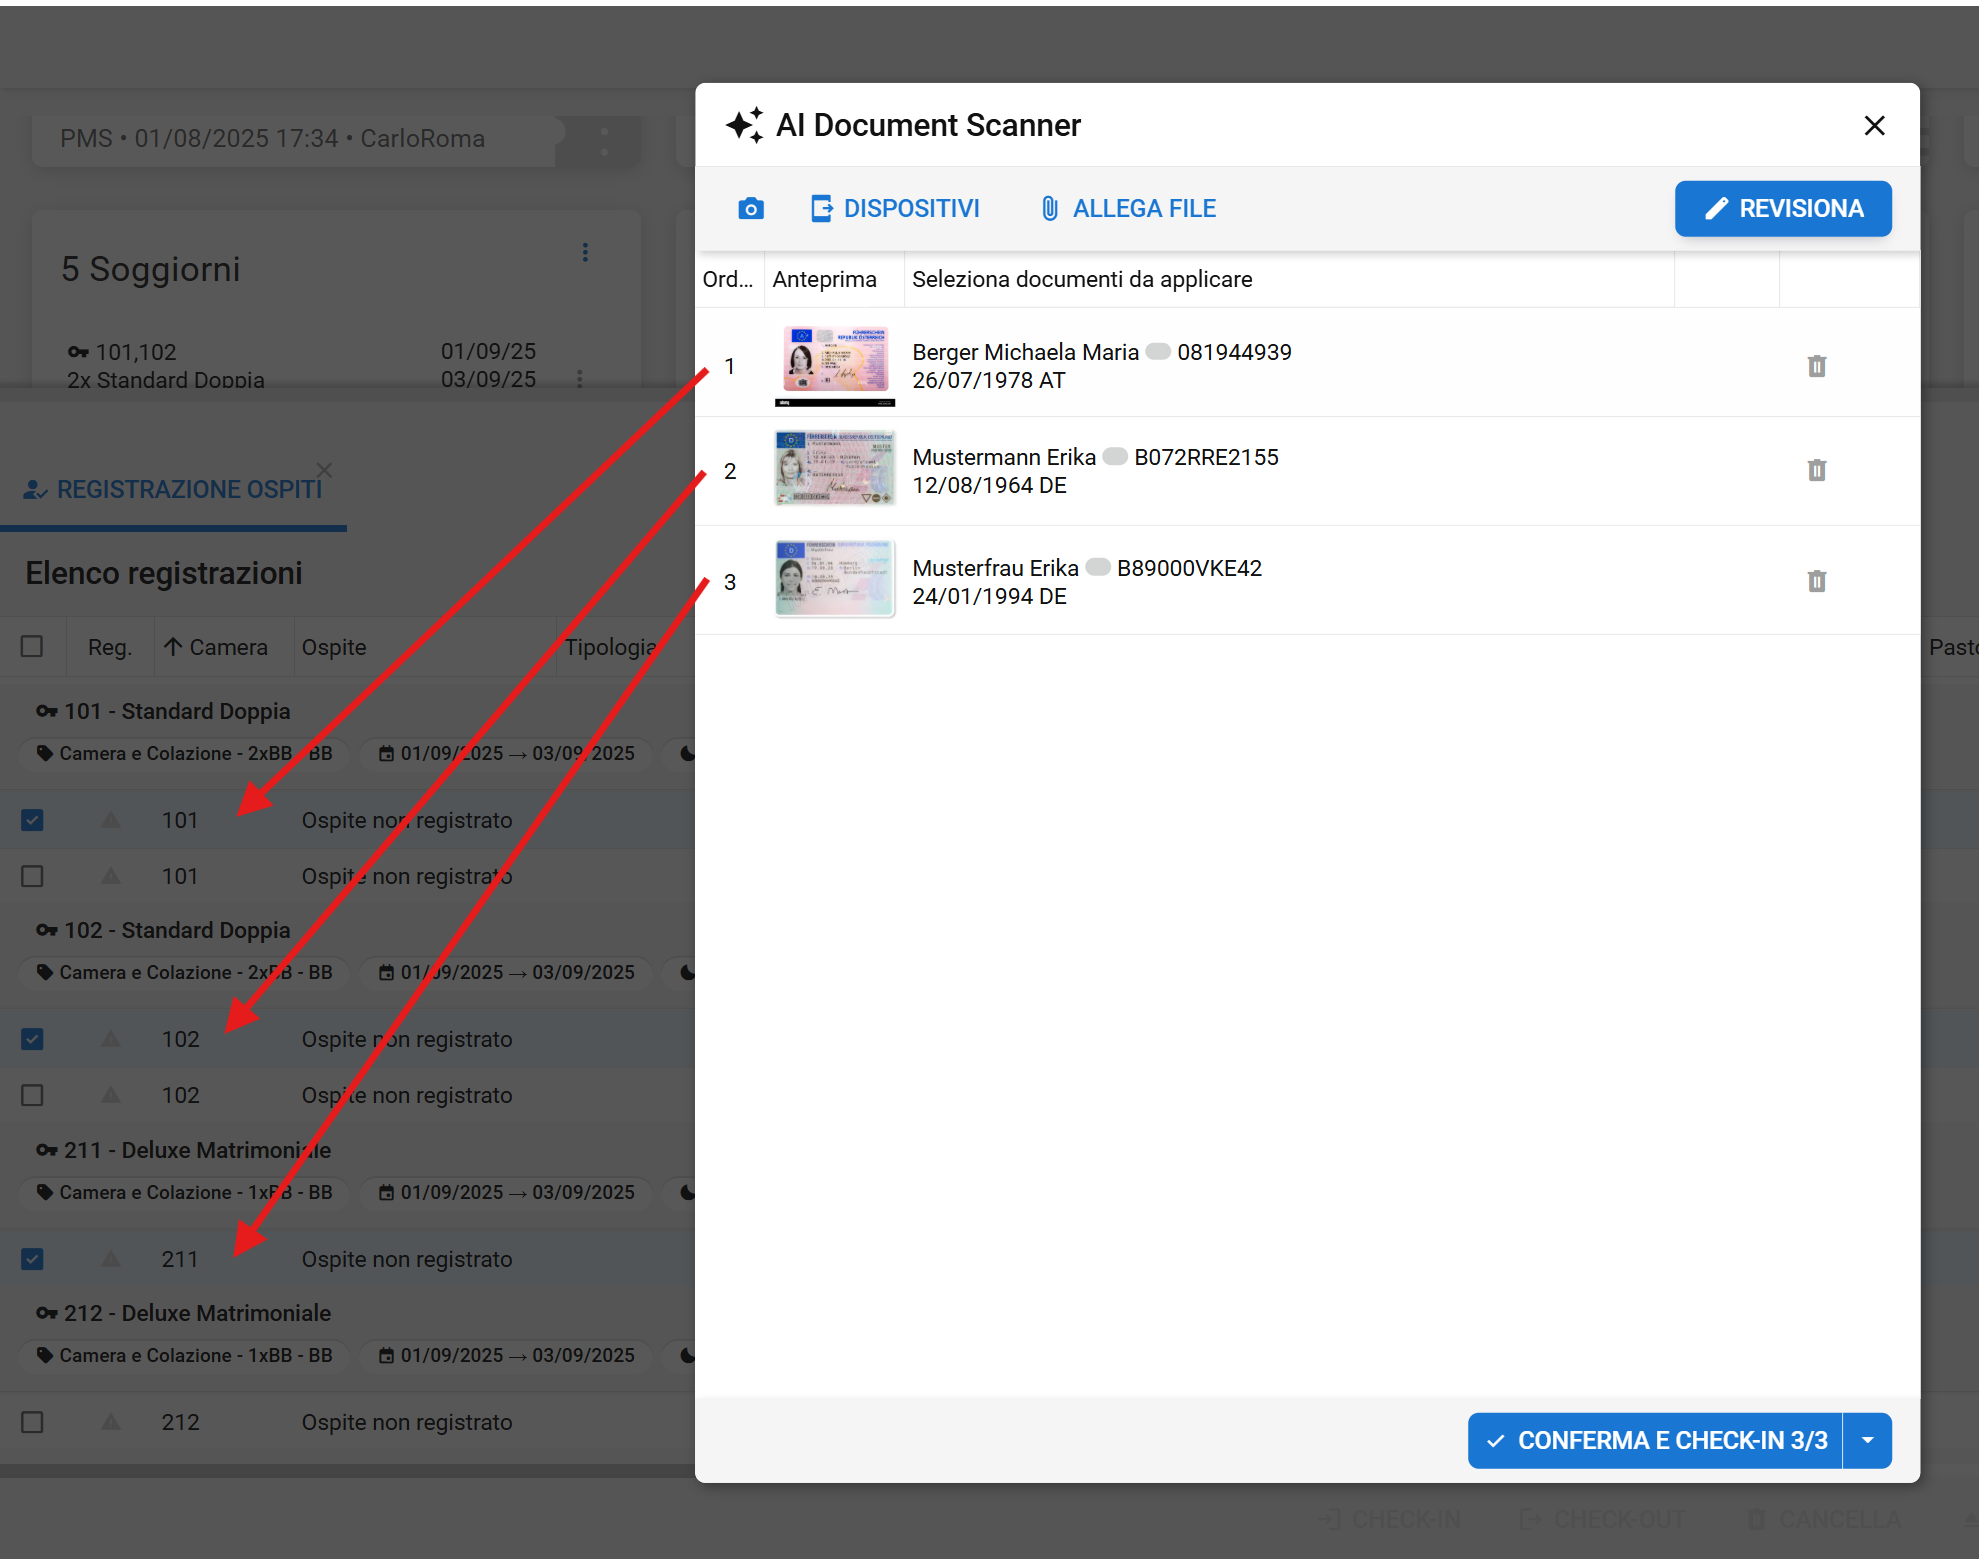1979x1559 pixels.
Task: Check the room 212 guest checkbox
Action: coord(32,1422)
